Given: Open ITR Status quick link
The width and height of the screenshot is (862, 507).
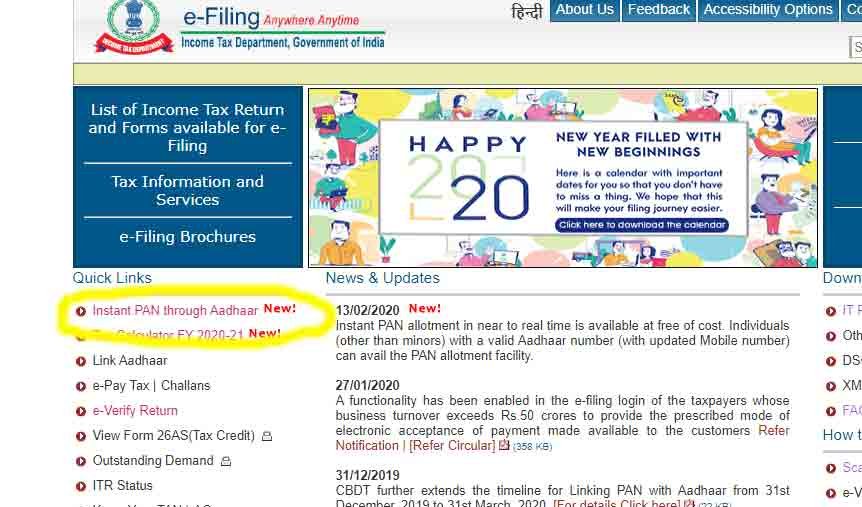Looking at the screenshot, I should tap(122, 486).
